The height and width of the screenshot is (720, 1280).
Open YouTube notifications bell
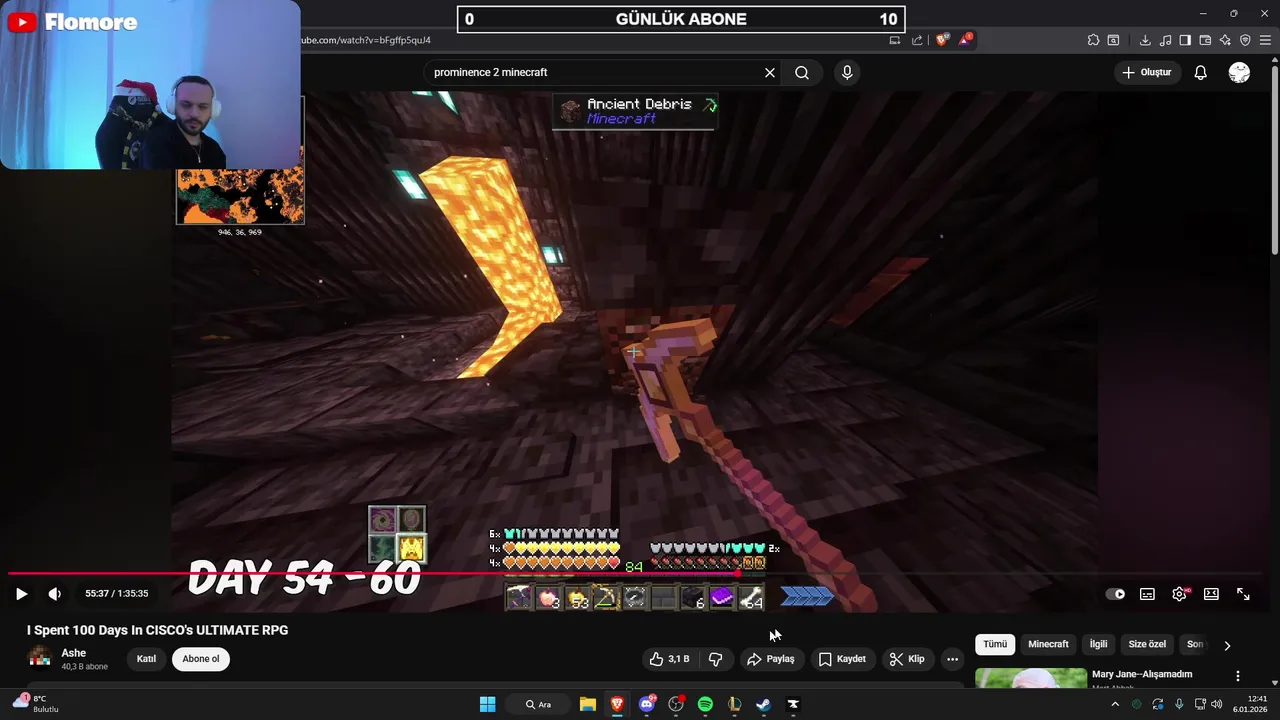[1201, 73]
